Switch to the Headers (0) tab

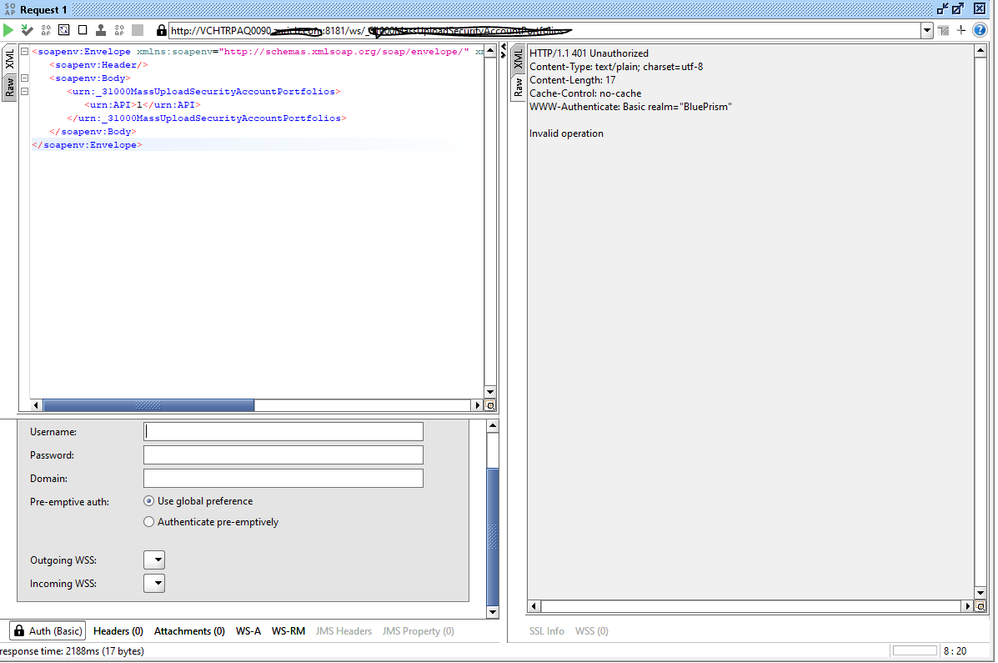point(118,631)
